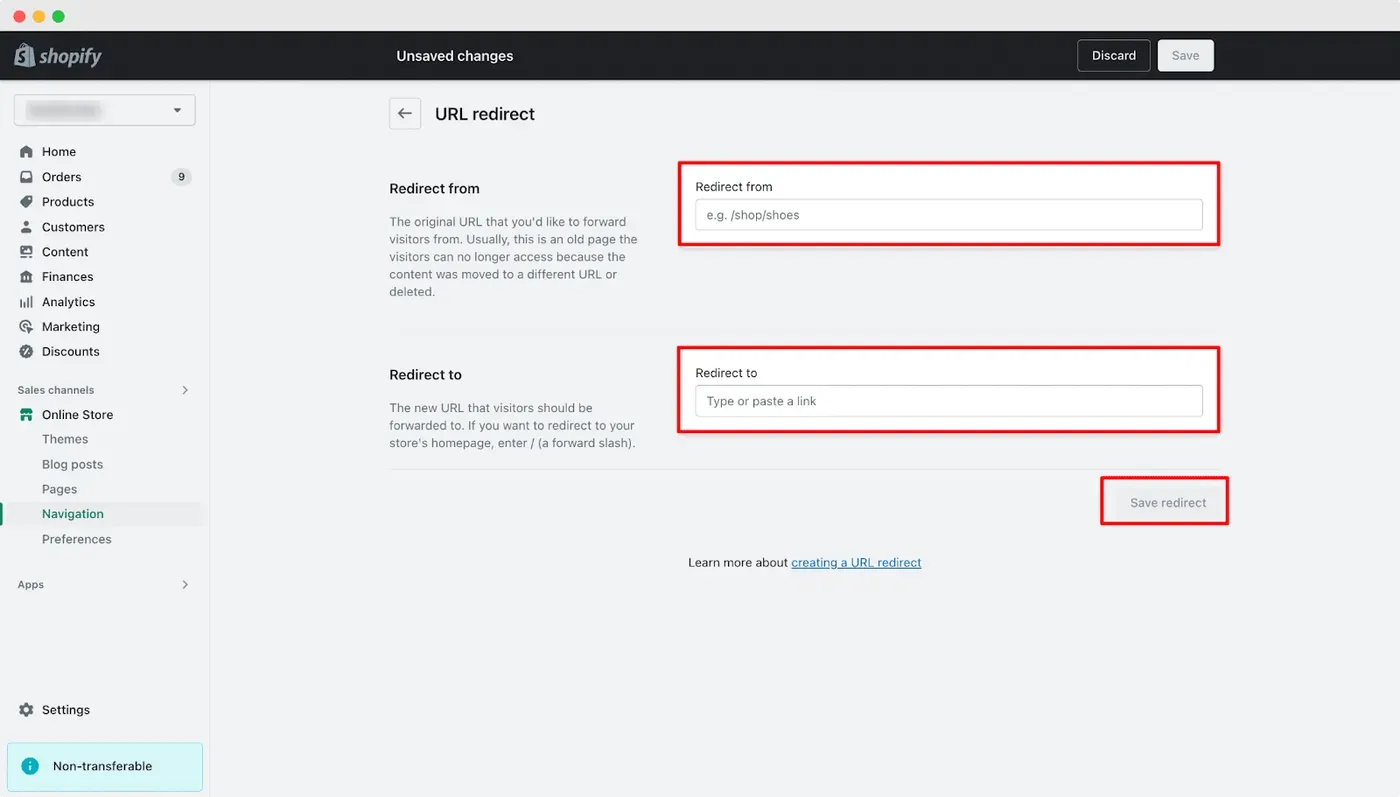Go back using the left arrow button

[405, 114]
